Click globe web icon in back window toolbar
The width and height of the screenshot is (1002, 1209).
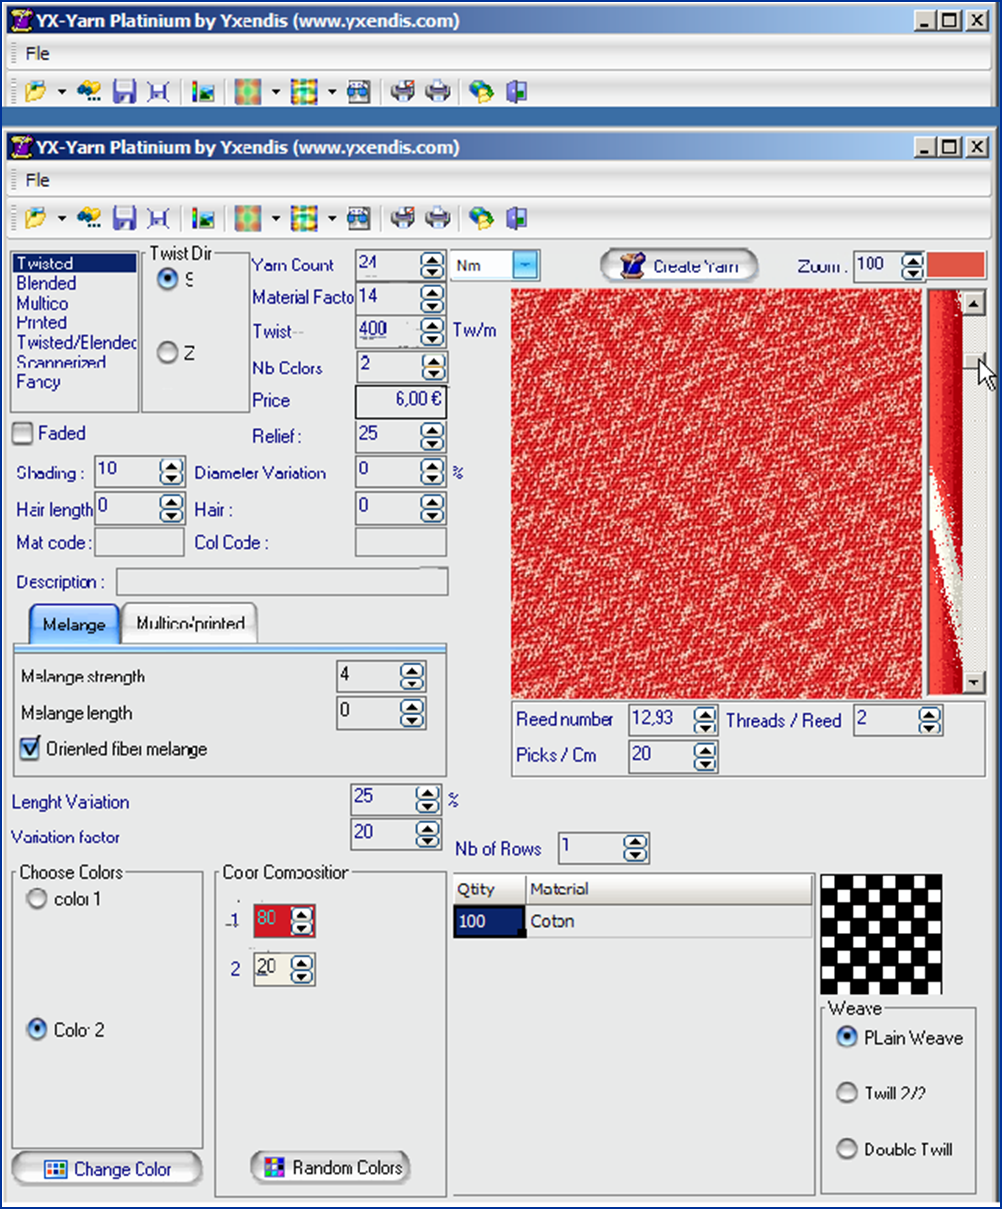[482, 92]
